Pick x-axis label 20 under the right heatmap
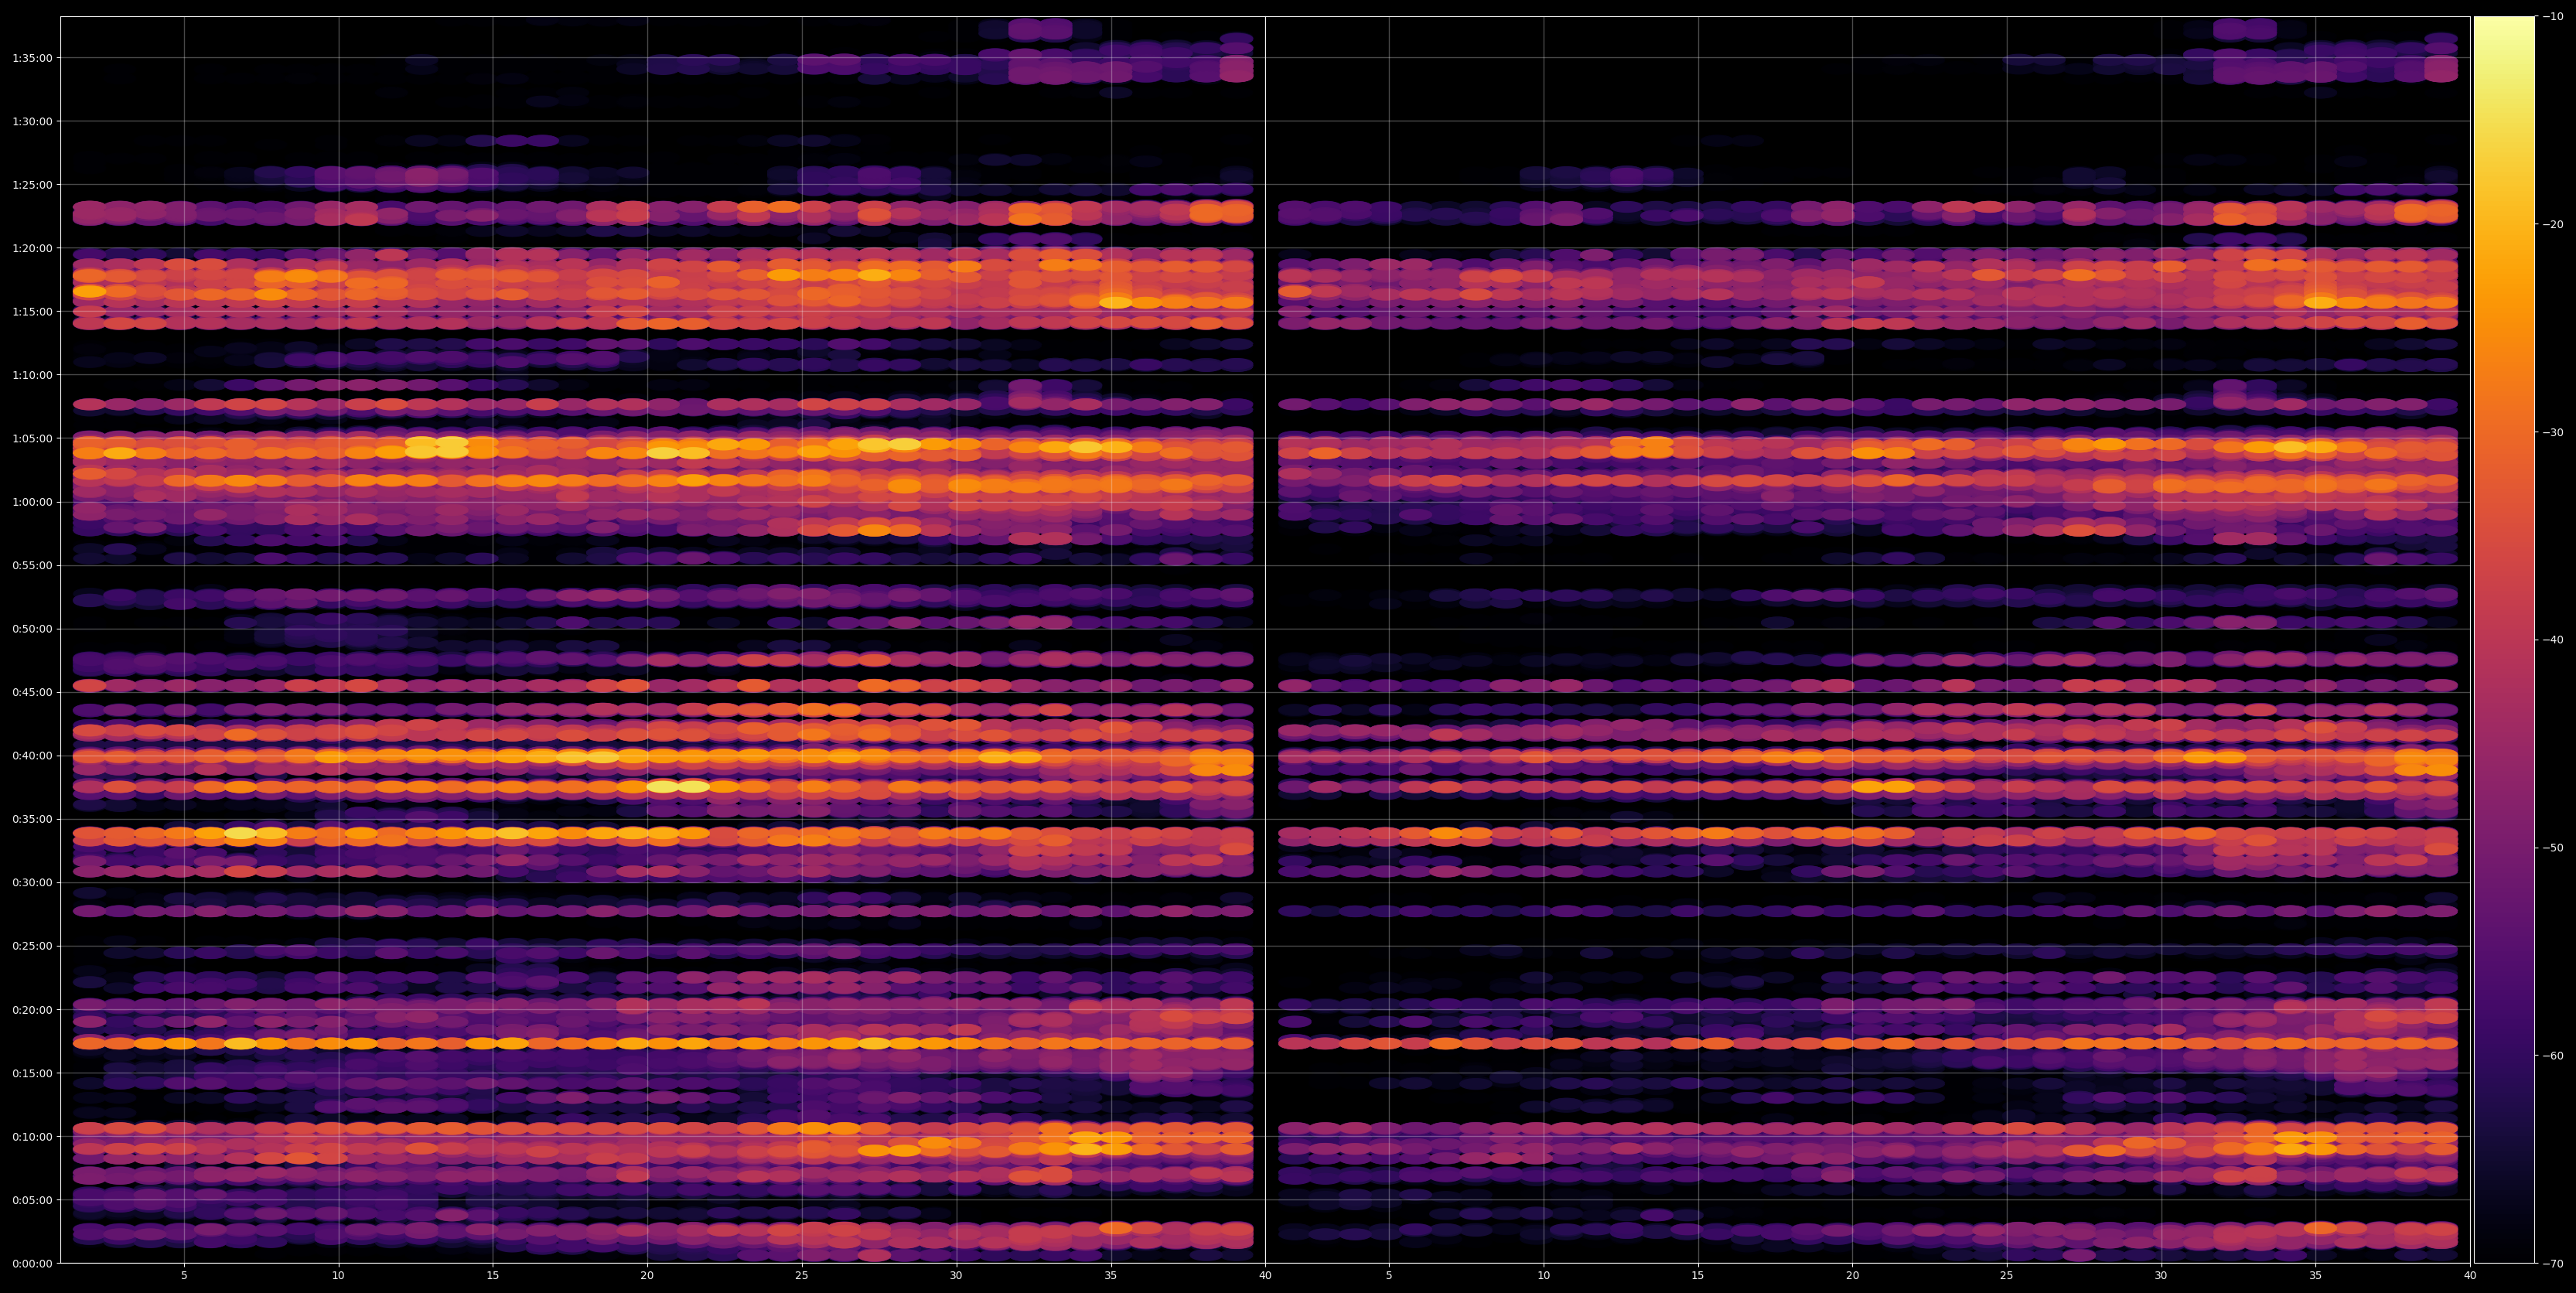 1852,1276
